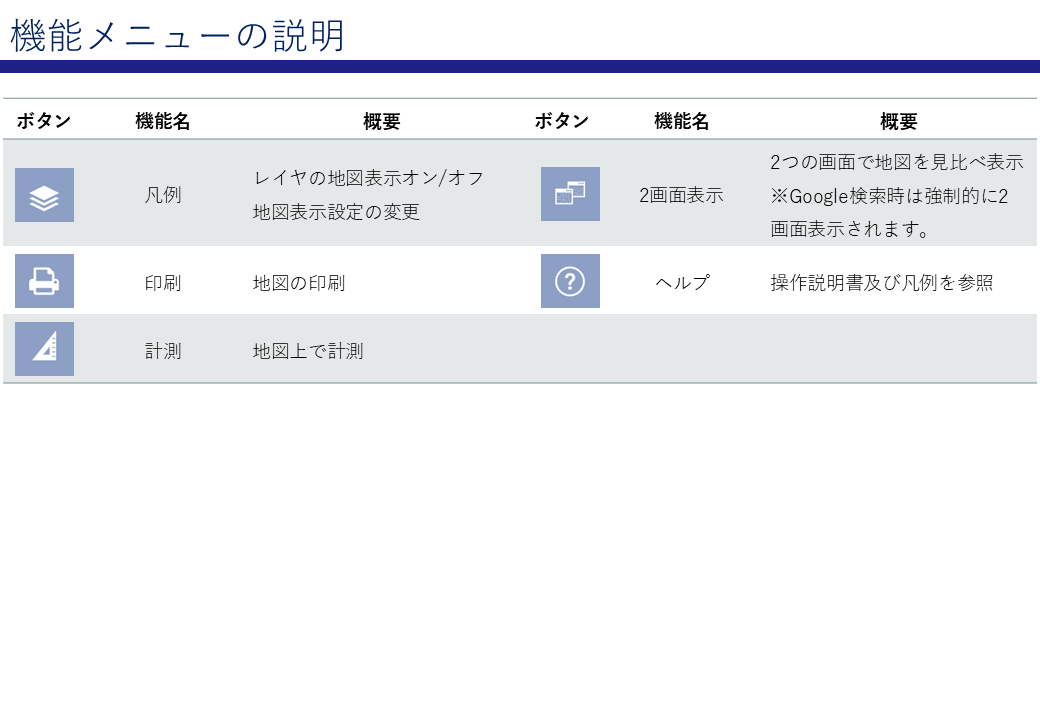The image size is (1040, 720).
Task: Open the 2画面表示 dual-screen icon
Action: click(x=570, y=195)
